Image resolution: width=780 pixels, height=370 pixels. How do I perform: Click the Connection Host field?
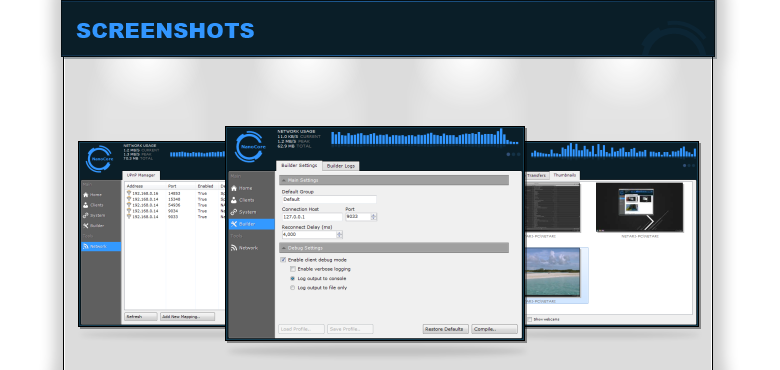[312, 217]
